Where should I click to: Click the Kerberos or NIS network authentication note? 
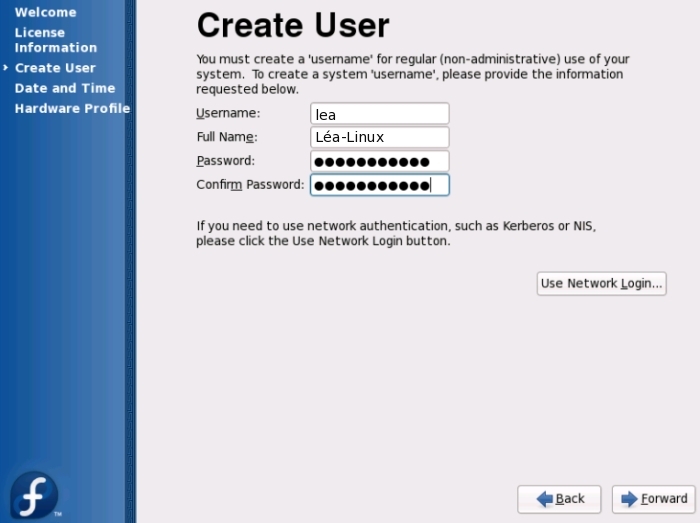[396, 233]
